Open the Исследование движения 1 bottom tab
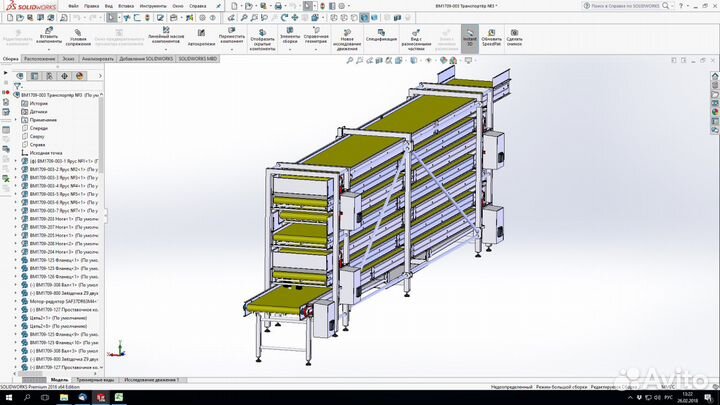The image size is (720, 405). (151, 380)
